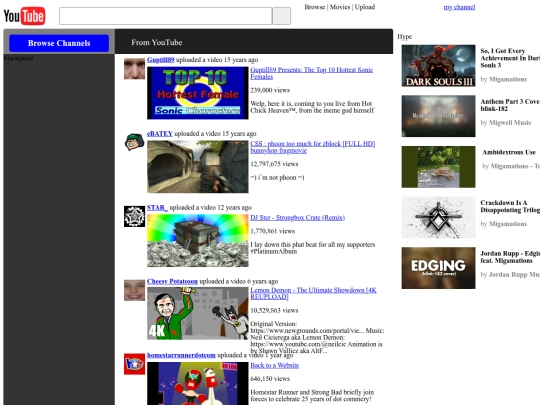This screenshot has height=405, width=540.
Task: Open eBATEY channel link
Action: [x=159, y=133]
